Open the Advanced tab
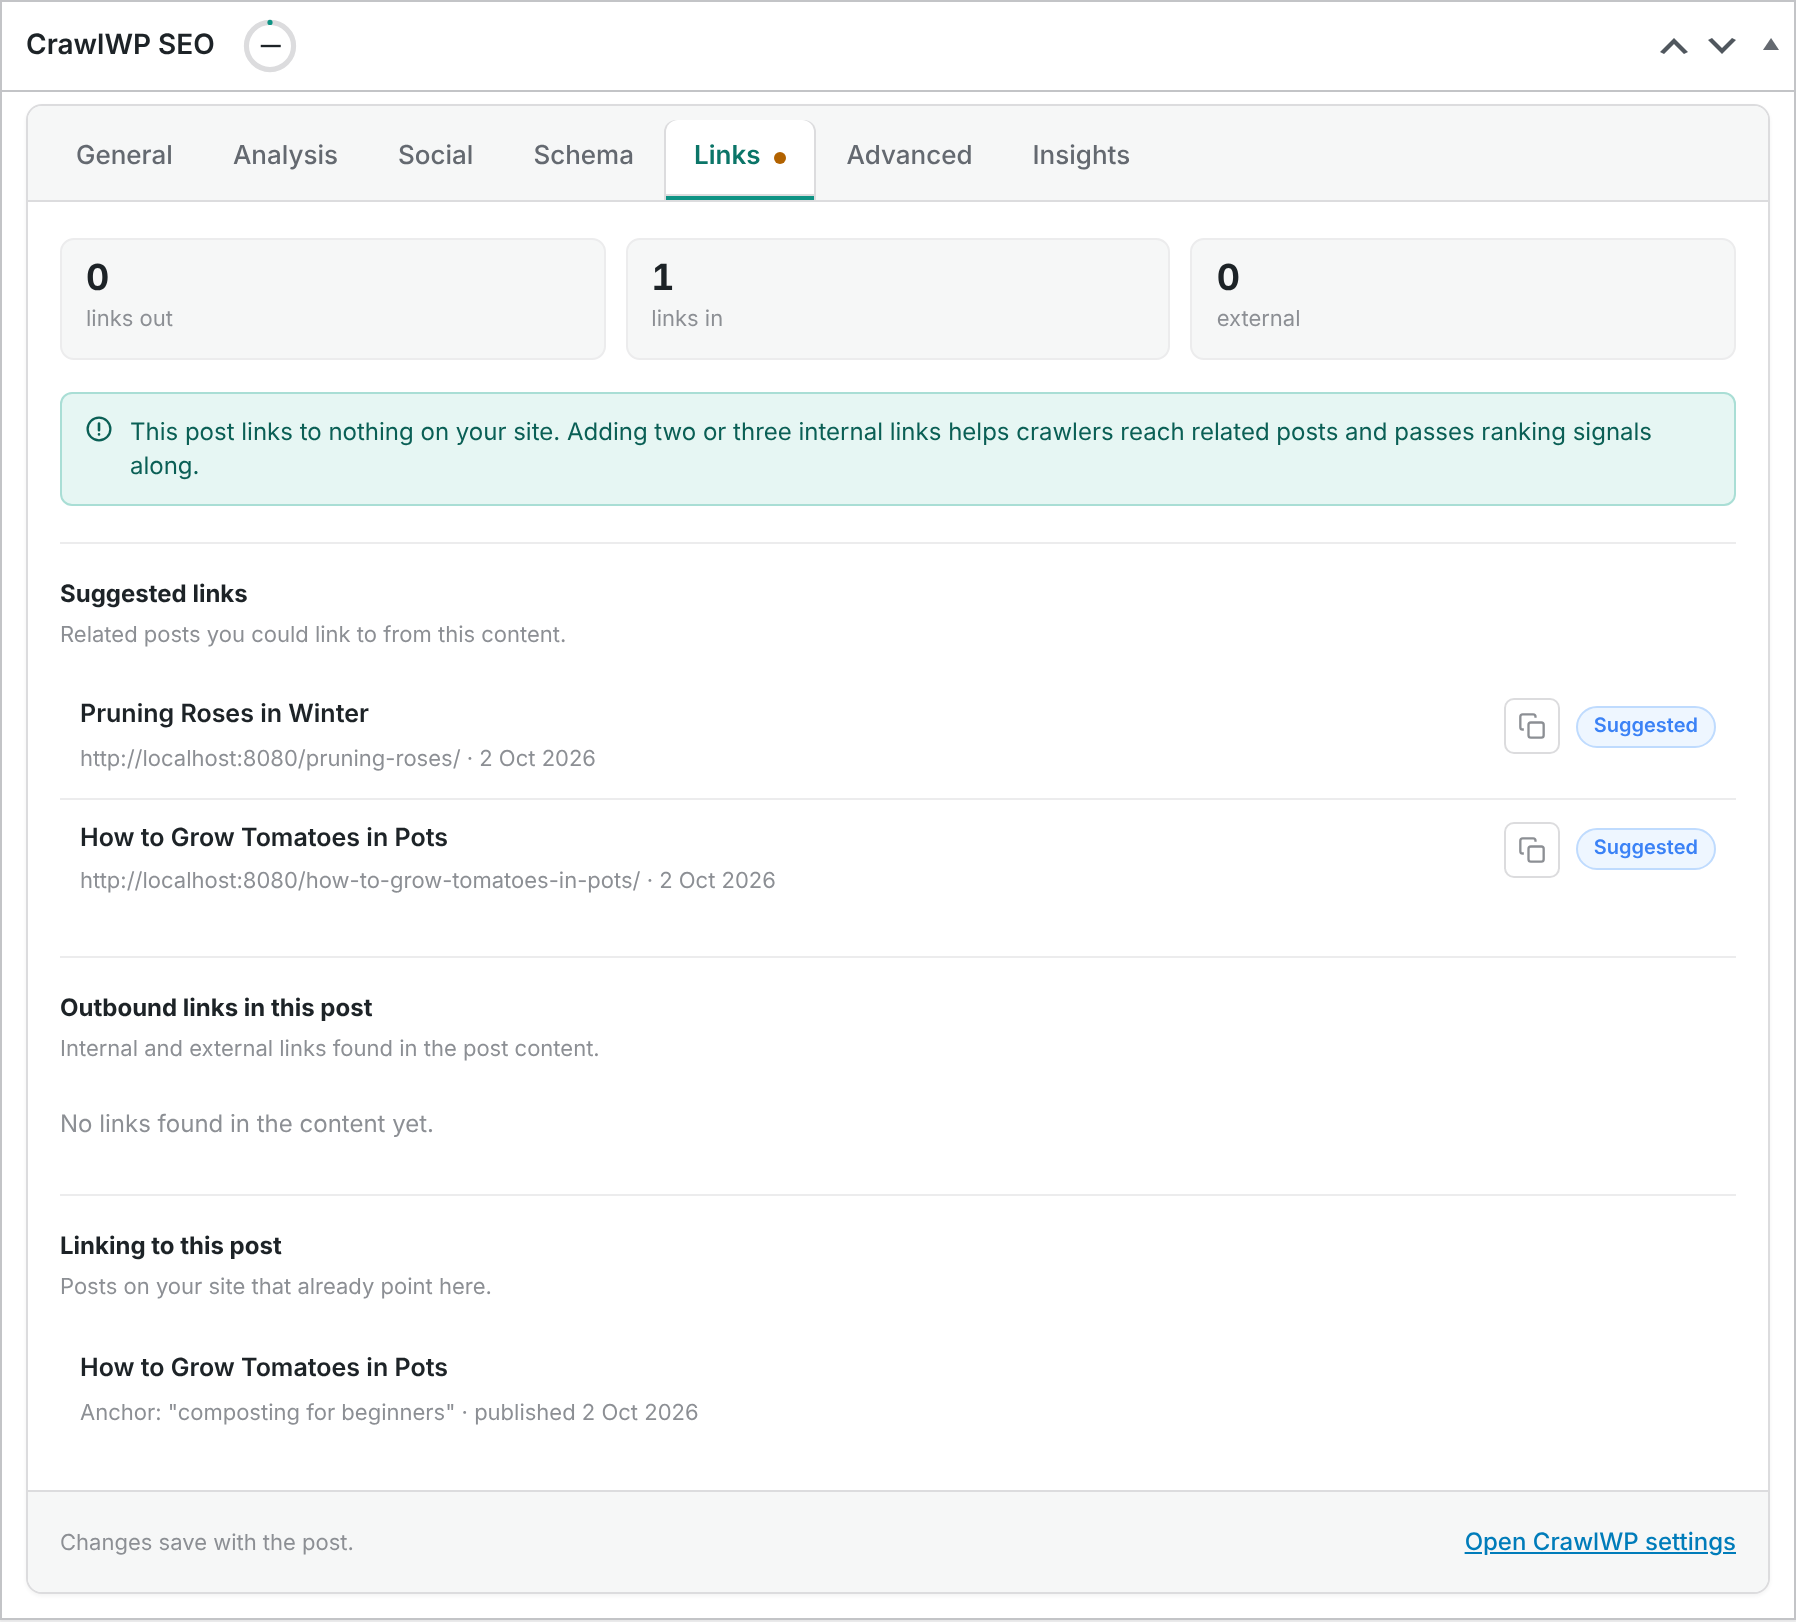Viewport: 1796px width, 1622px height. pos(909,155)
